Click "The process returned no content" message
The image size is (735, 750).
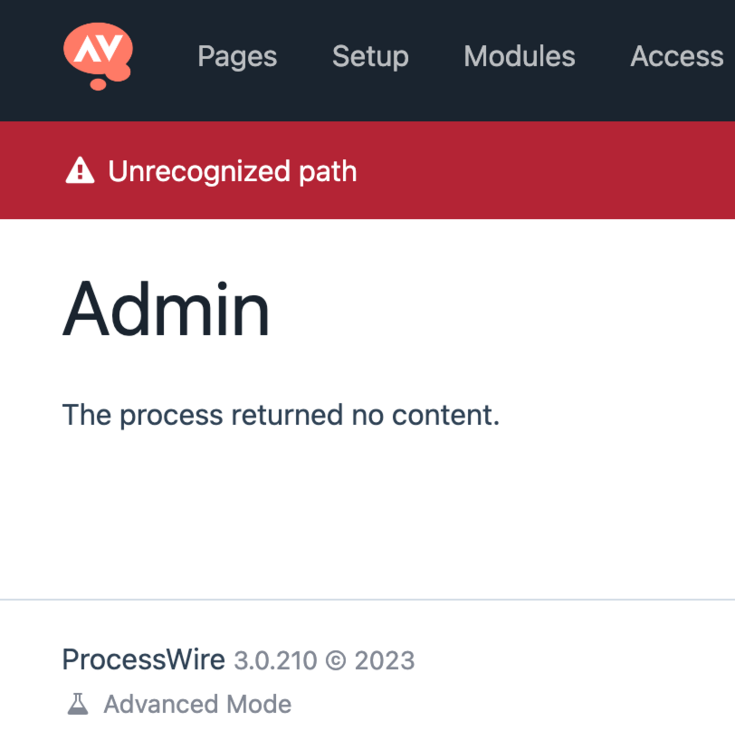tap(280, 414)
